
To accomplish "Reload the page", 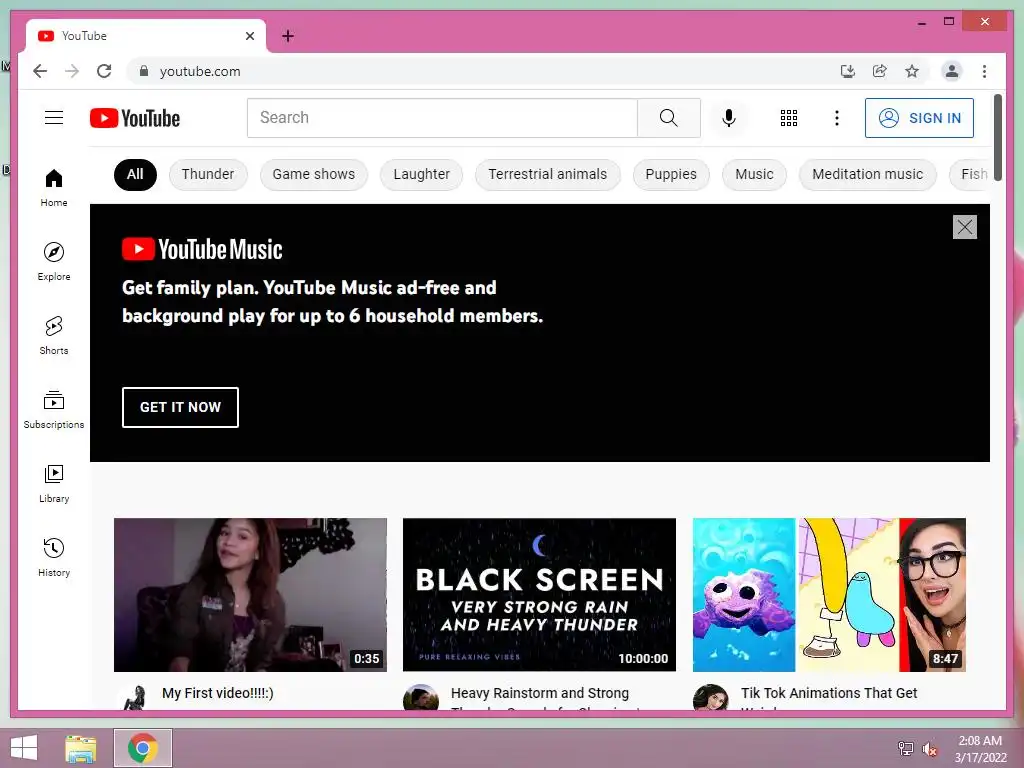I will click(104, 71).
